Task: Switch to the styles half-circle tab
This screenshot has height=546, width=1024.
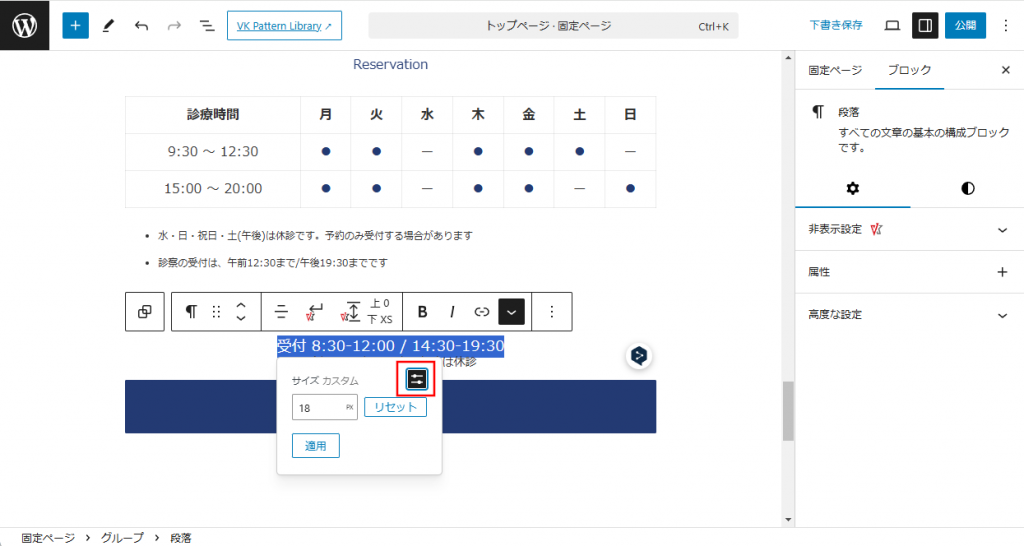Action: click(967, 188)
